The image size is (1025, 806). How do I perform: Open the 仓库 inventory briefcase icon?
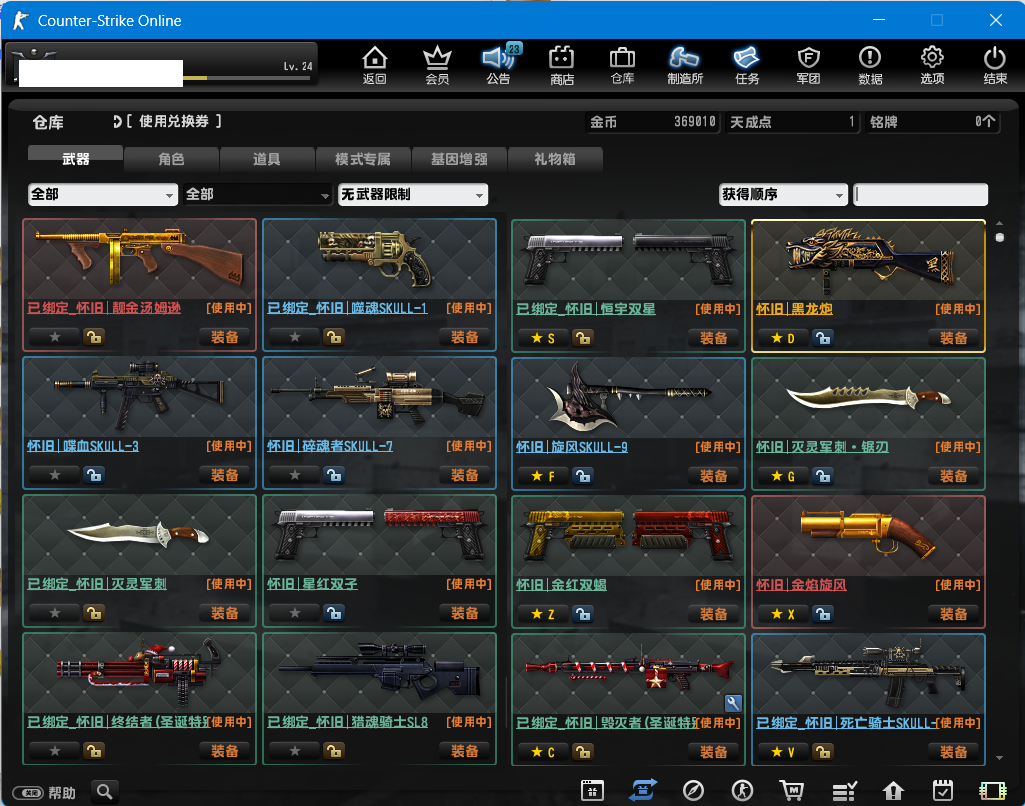622,65
